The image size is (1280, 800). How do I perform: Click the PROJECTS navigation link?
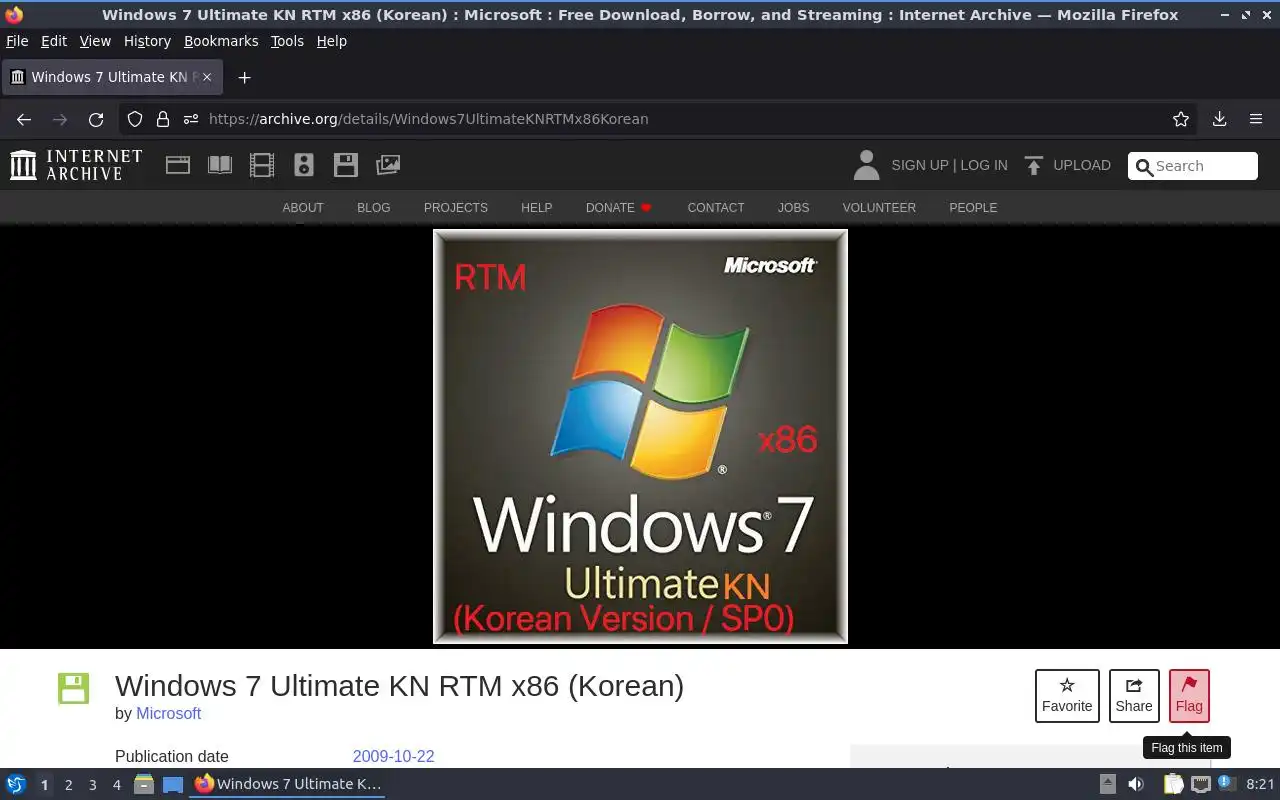(456, 208)
